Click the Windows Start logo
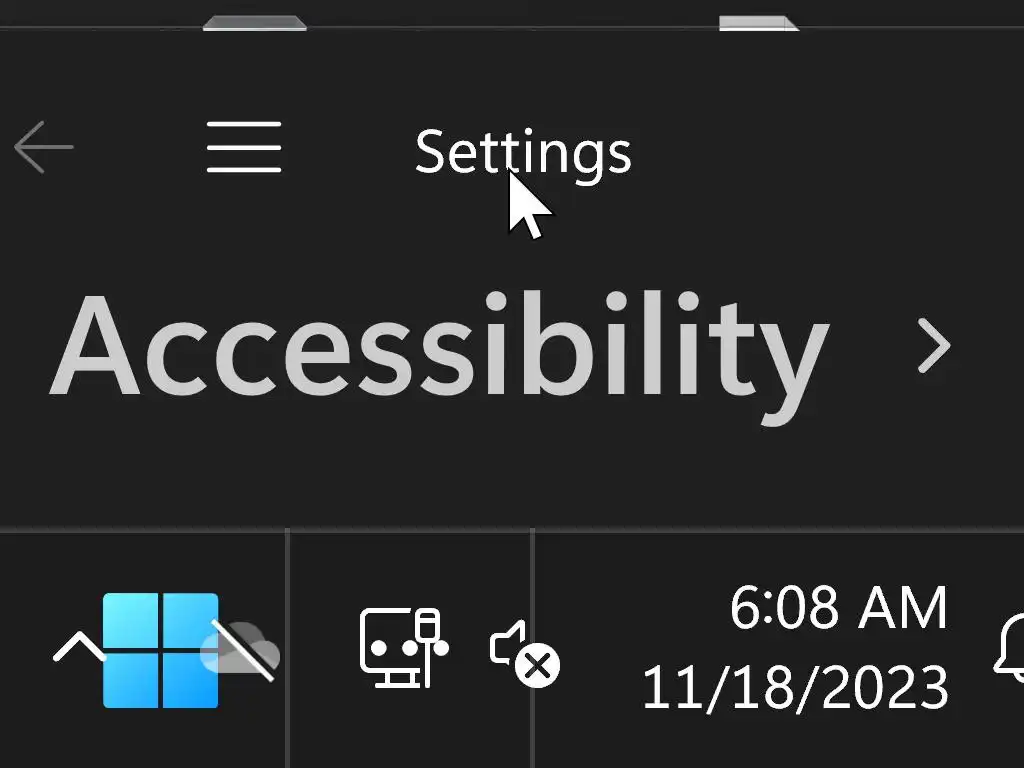This screenshot has width=1024, height=768. click(x=161, y=650)
